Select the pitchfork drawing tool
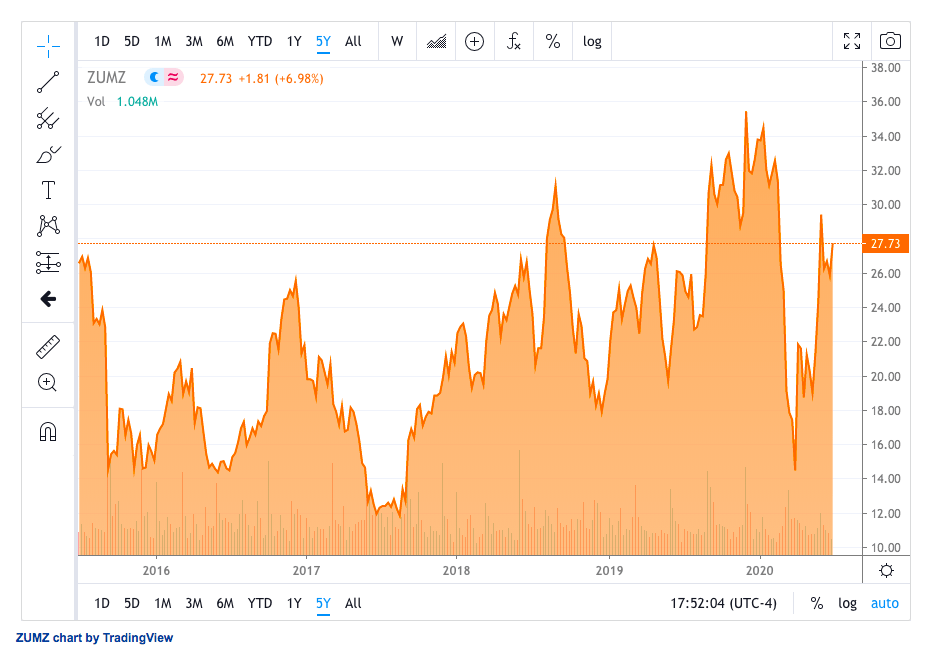928x651 pixels. pos(48,118)
